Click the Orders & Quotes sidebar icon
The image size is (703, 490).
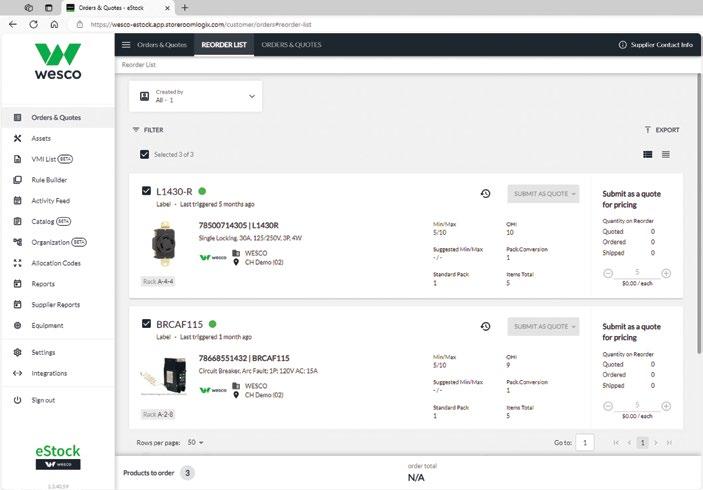coord(17,117)
